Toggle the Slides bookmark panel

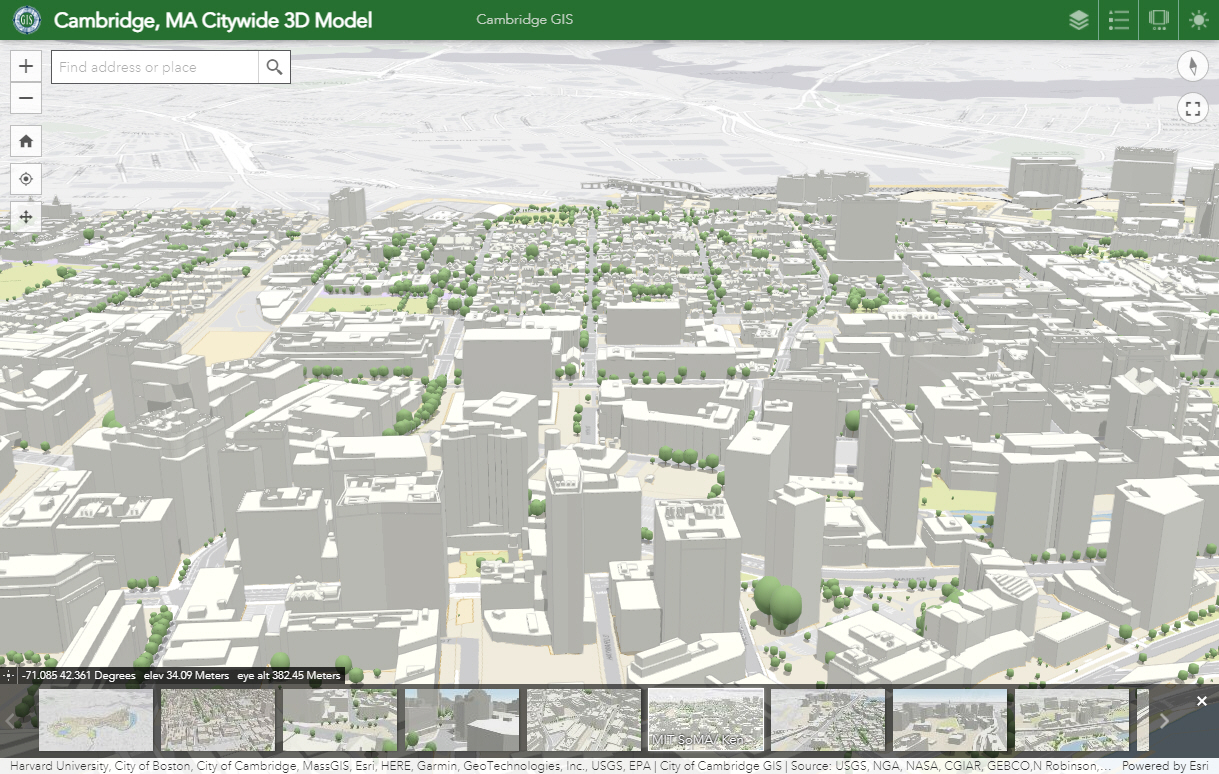[x=1159, y=20]
